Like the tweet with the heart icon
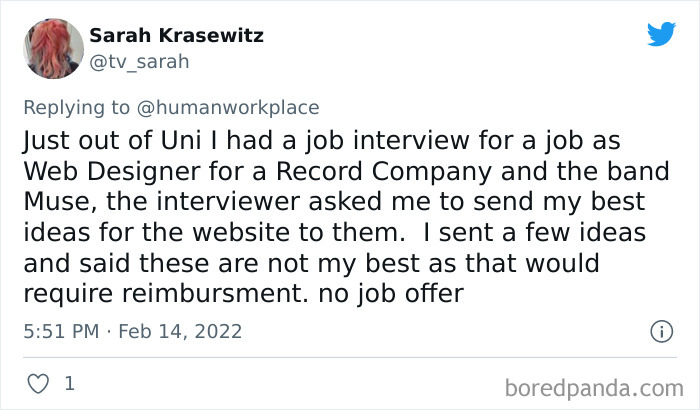 (37, 383)
